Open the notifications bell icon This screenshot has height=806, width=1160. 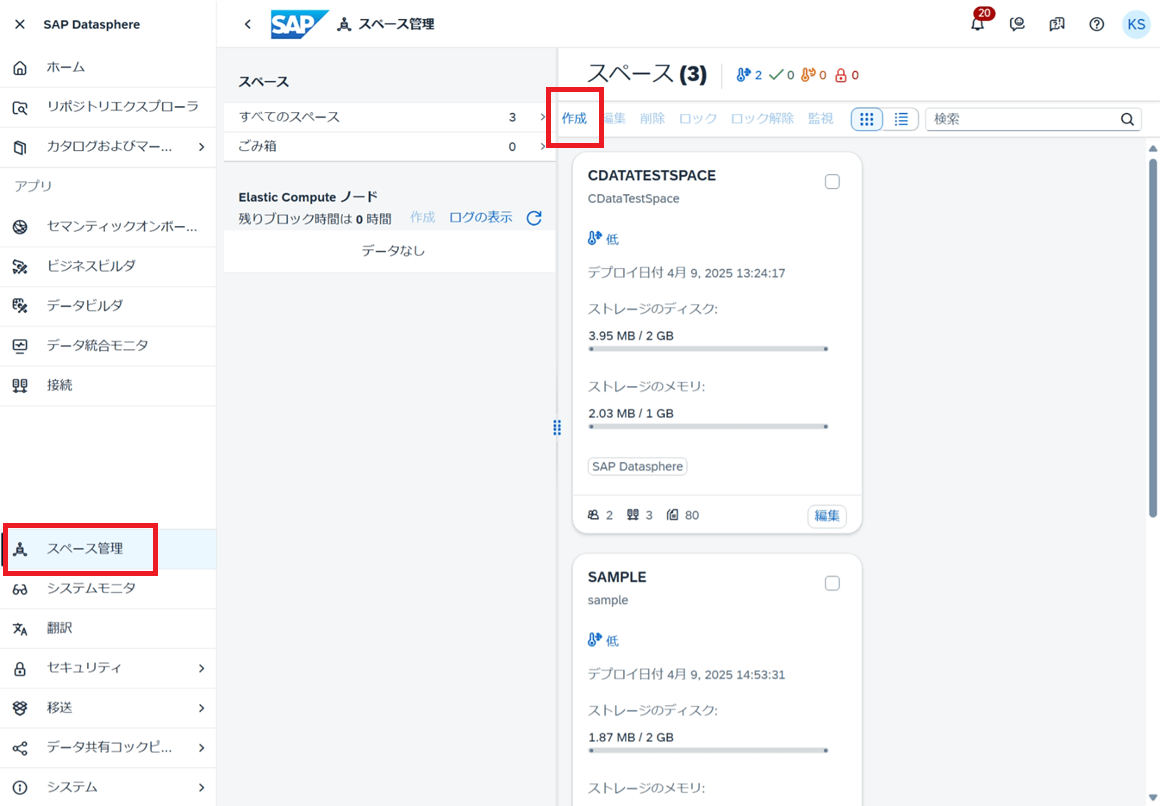click(978, 24)
